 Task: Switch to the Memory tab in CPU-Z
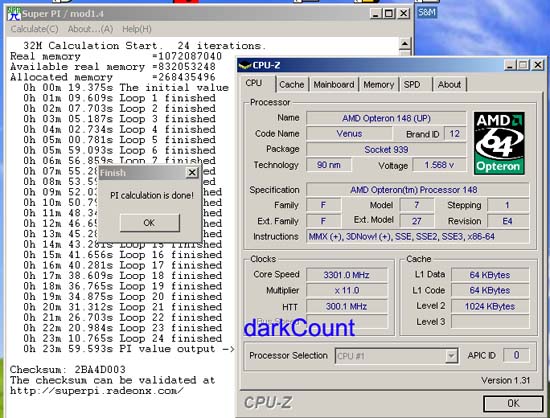pos(378,85)
